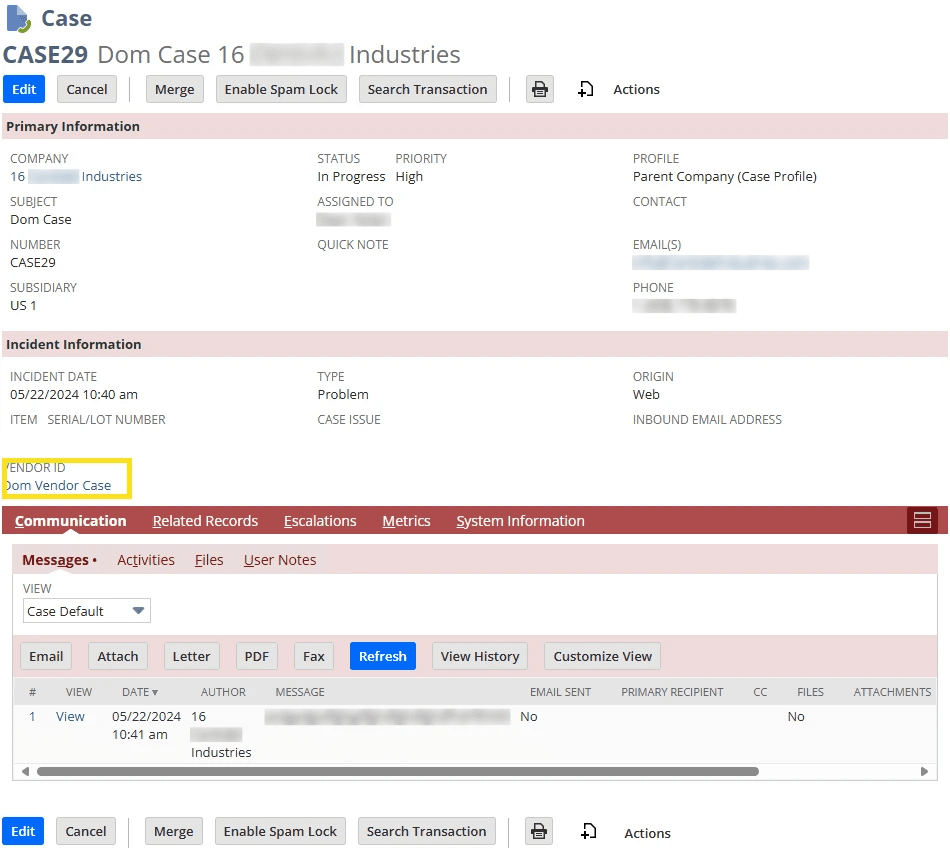Click the profile 'Parent Company (Case Profile)'
Screen dimensions: 950x850
[x=725, y=176]
